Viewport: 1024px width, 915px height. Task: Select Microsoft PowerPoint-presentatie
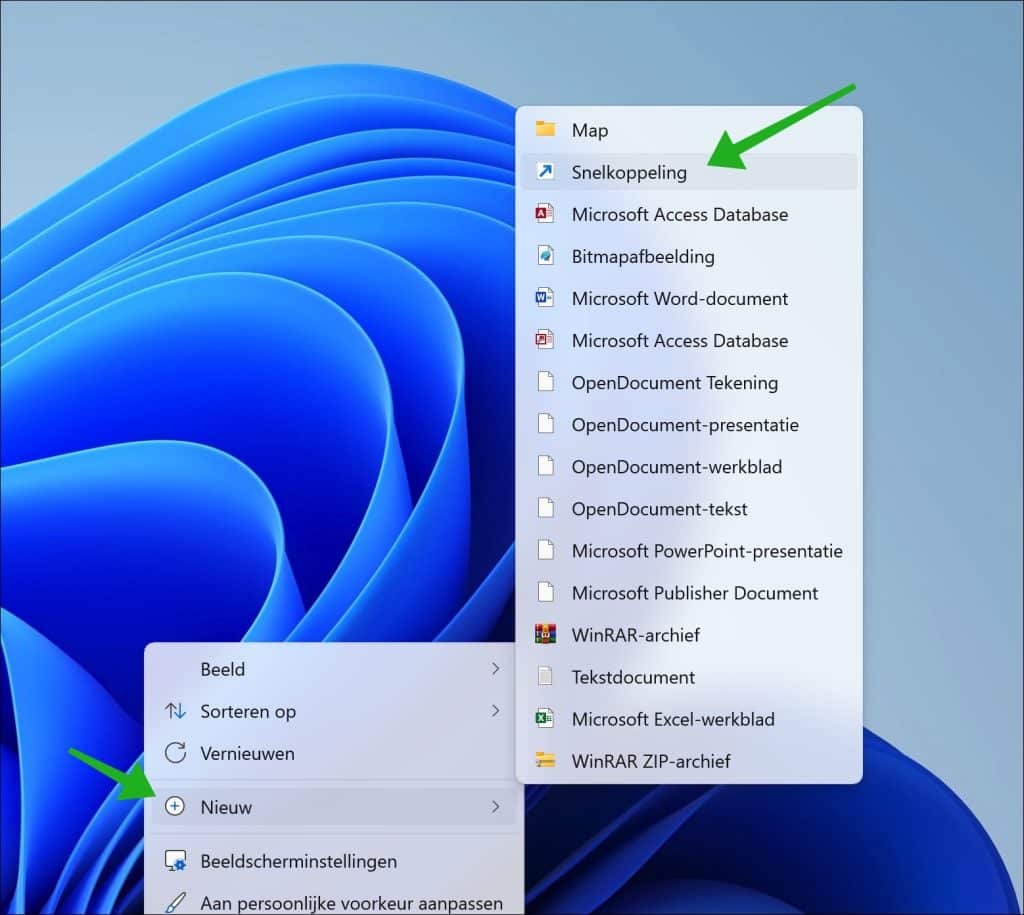689,551
